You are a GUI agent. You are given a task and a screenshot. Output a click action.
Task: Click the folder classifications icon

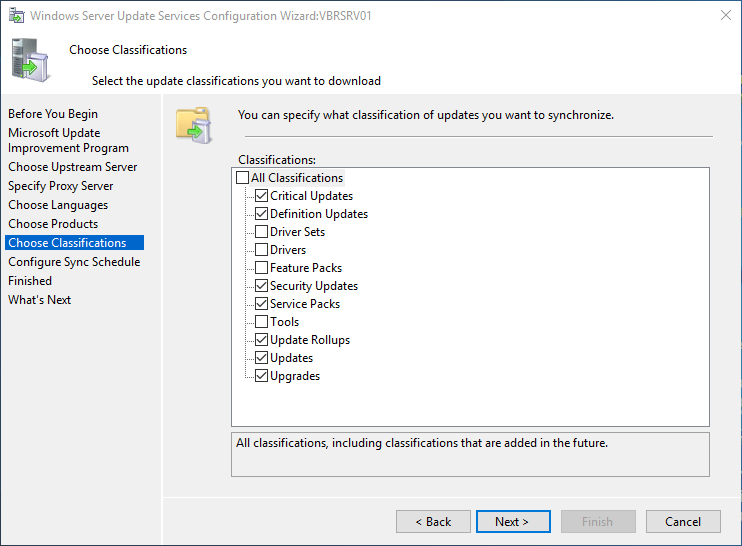[192, 124]
